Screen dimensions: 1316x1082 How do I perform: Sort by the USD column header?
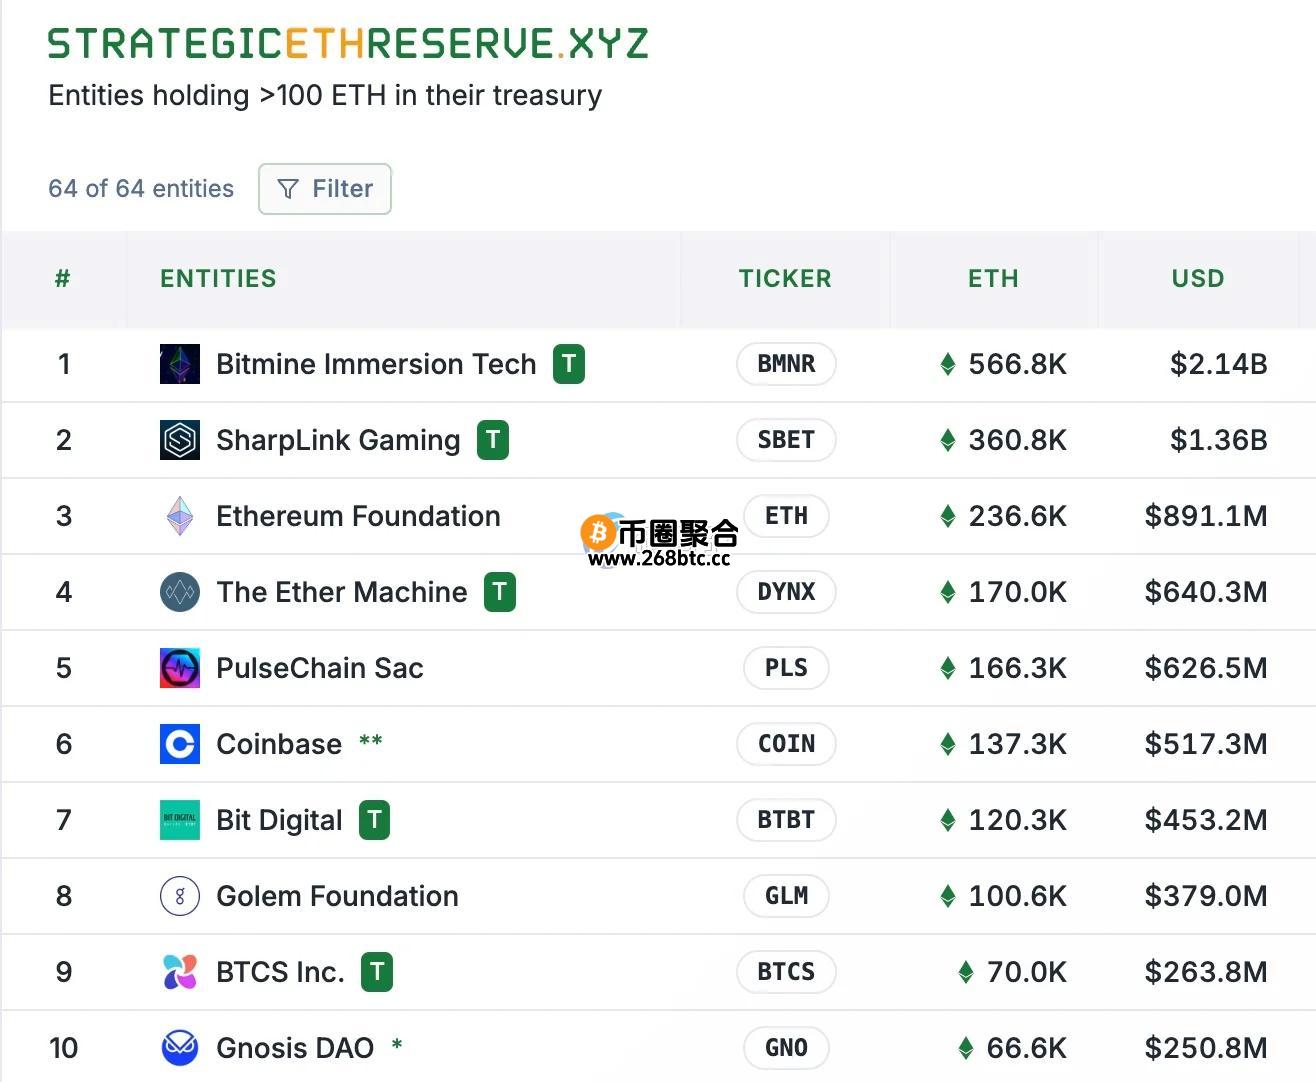pyautogui.click(x=1198, y=278)
